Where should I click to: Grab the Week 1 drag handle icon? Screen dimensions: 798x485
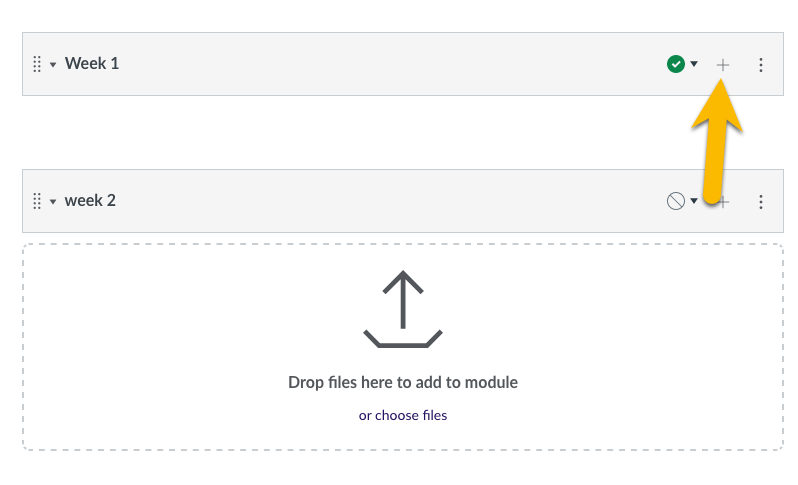coord(37,64)
